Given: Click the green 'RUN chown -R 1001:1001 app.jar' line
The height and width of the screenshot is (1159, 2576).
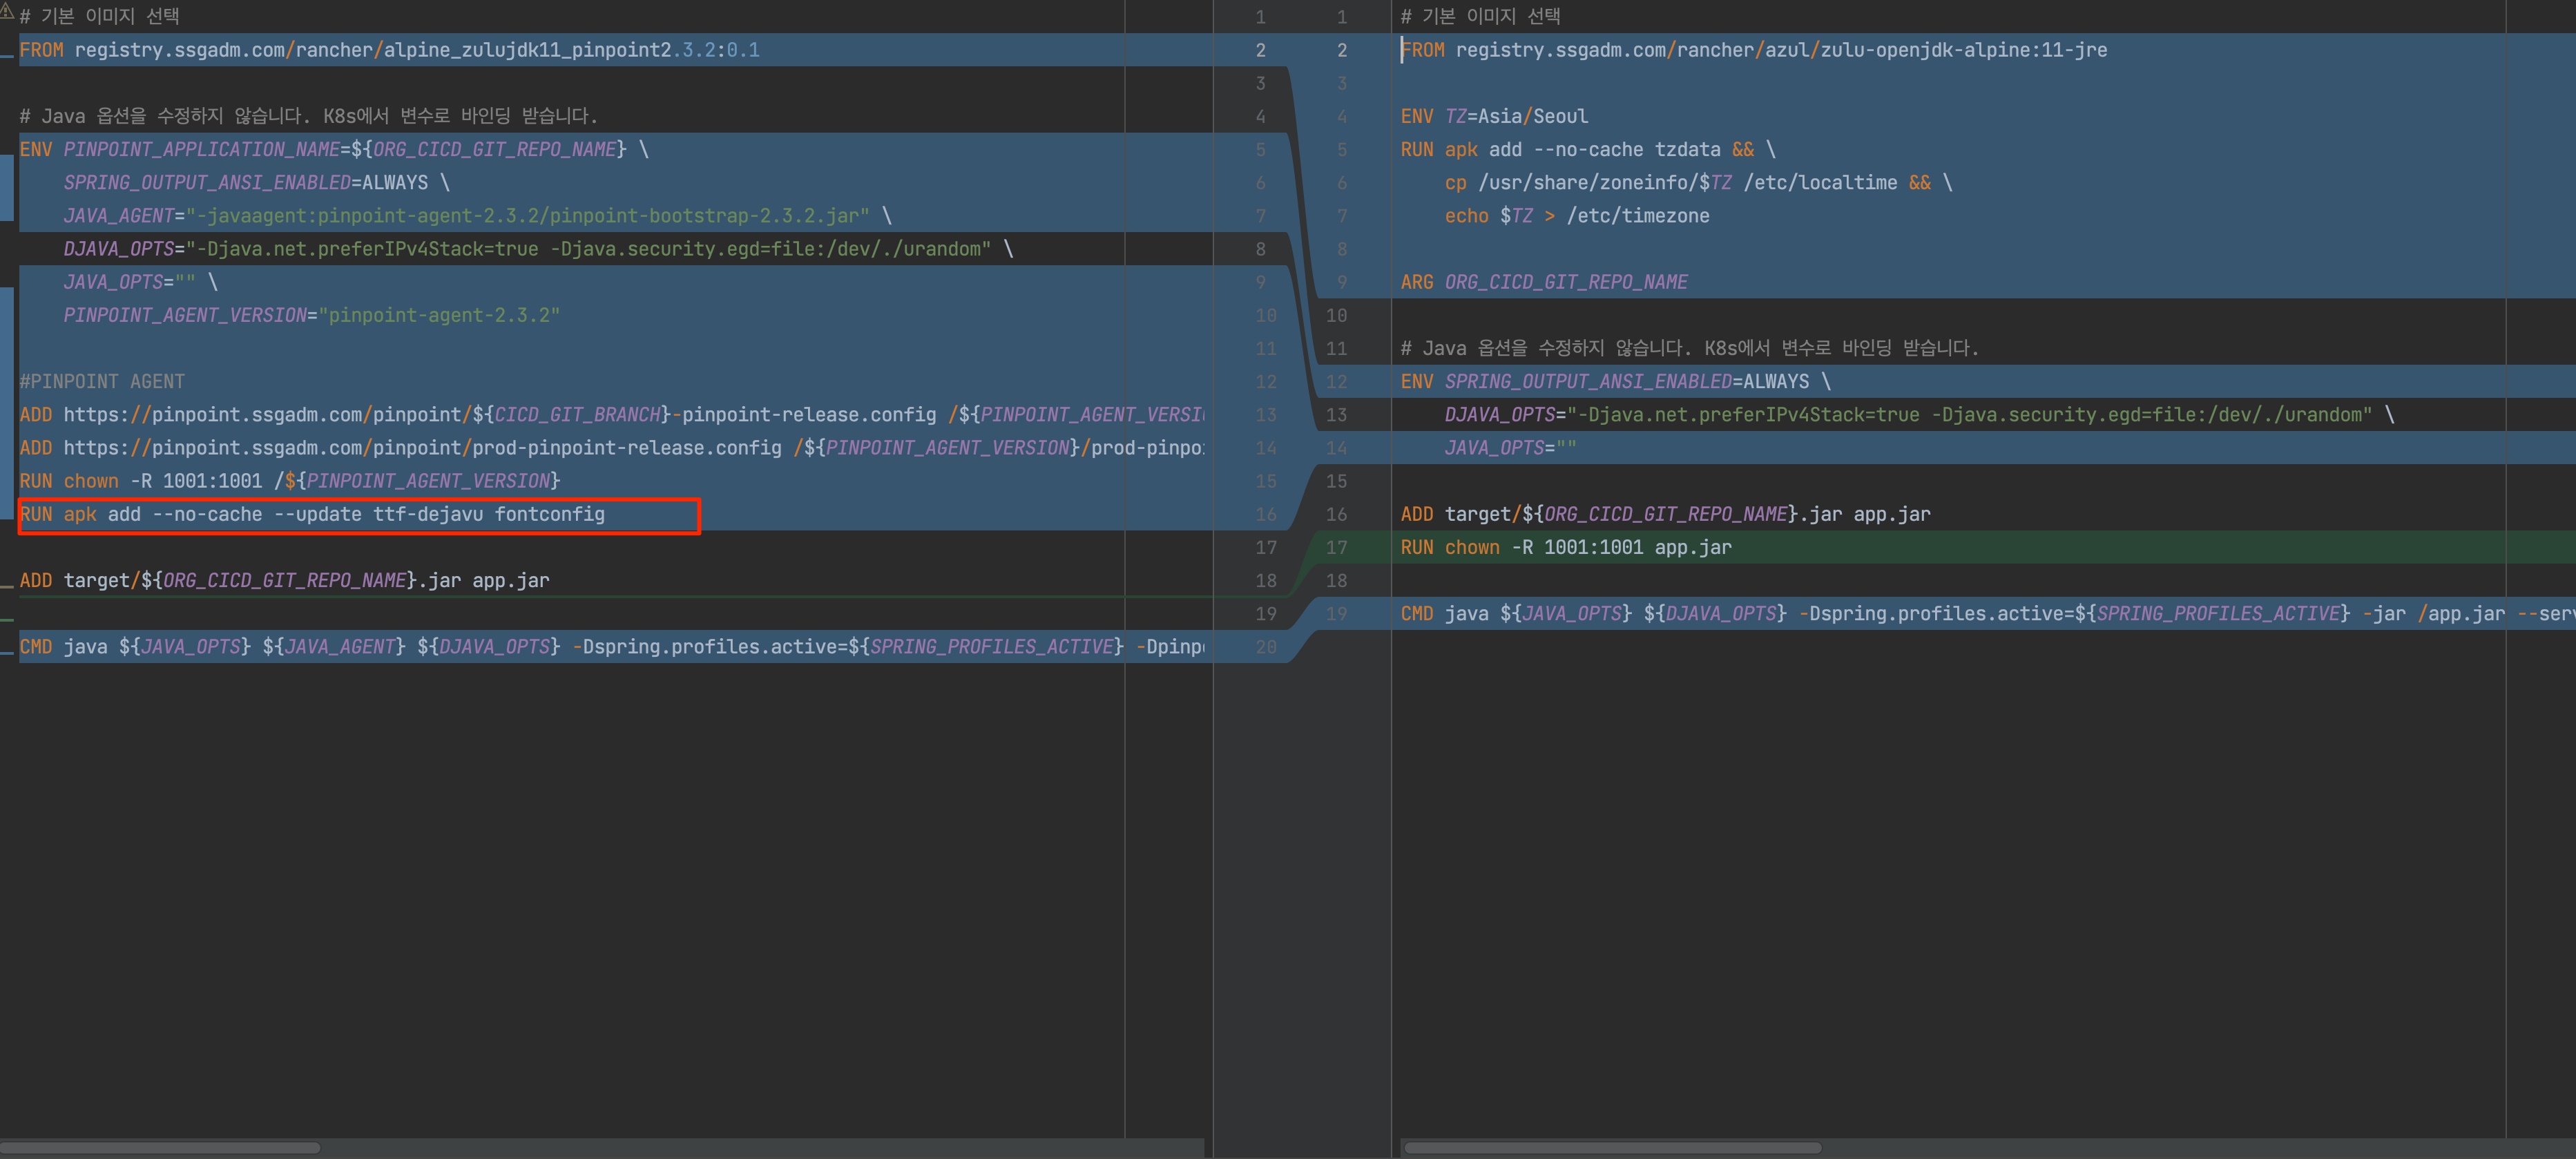Looking at the screenshot, I should 1565,547.
